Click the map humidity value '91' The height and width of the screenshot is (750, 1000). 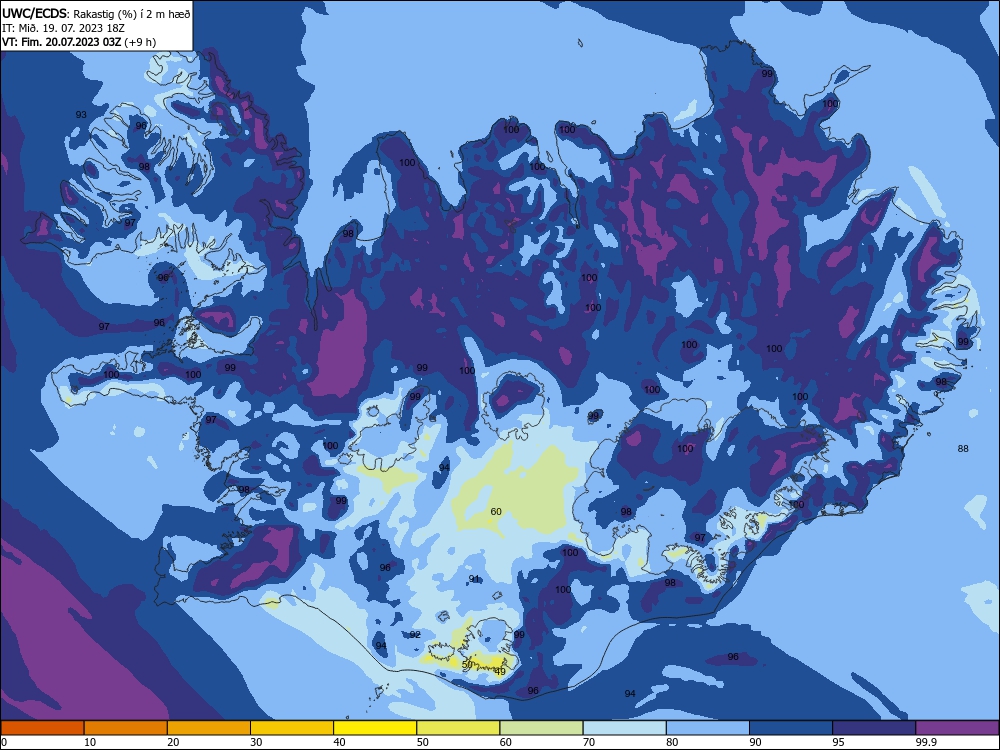(x=474, y=578)
